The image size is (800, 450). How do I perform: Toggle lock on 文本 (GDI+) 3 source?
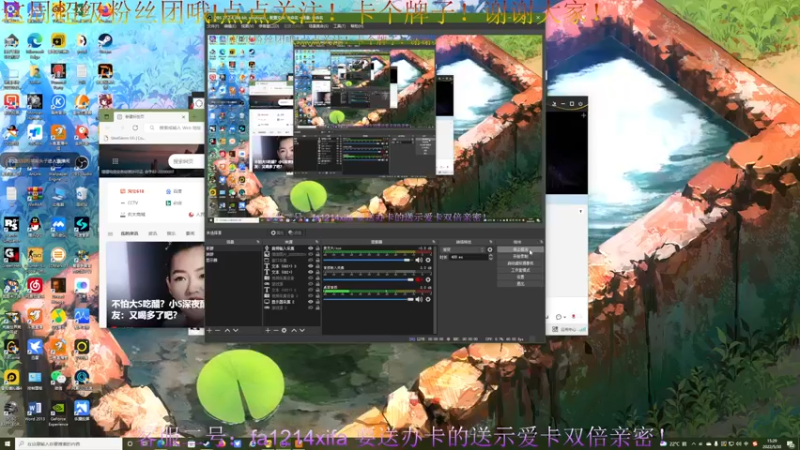pyautogui.click(x=317, y=266)
